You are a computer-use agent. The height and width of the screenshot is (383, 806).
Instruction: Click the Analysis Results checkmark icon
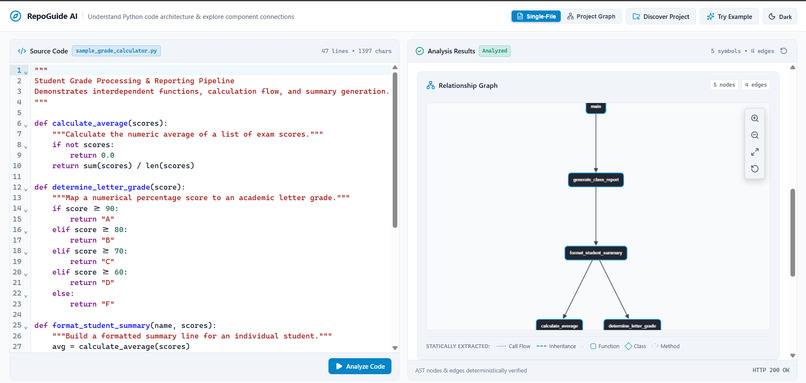pos(419,51)
